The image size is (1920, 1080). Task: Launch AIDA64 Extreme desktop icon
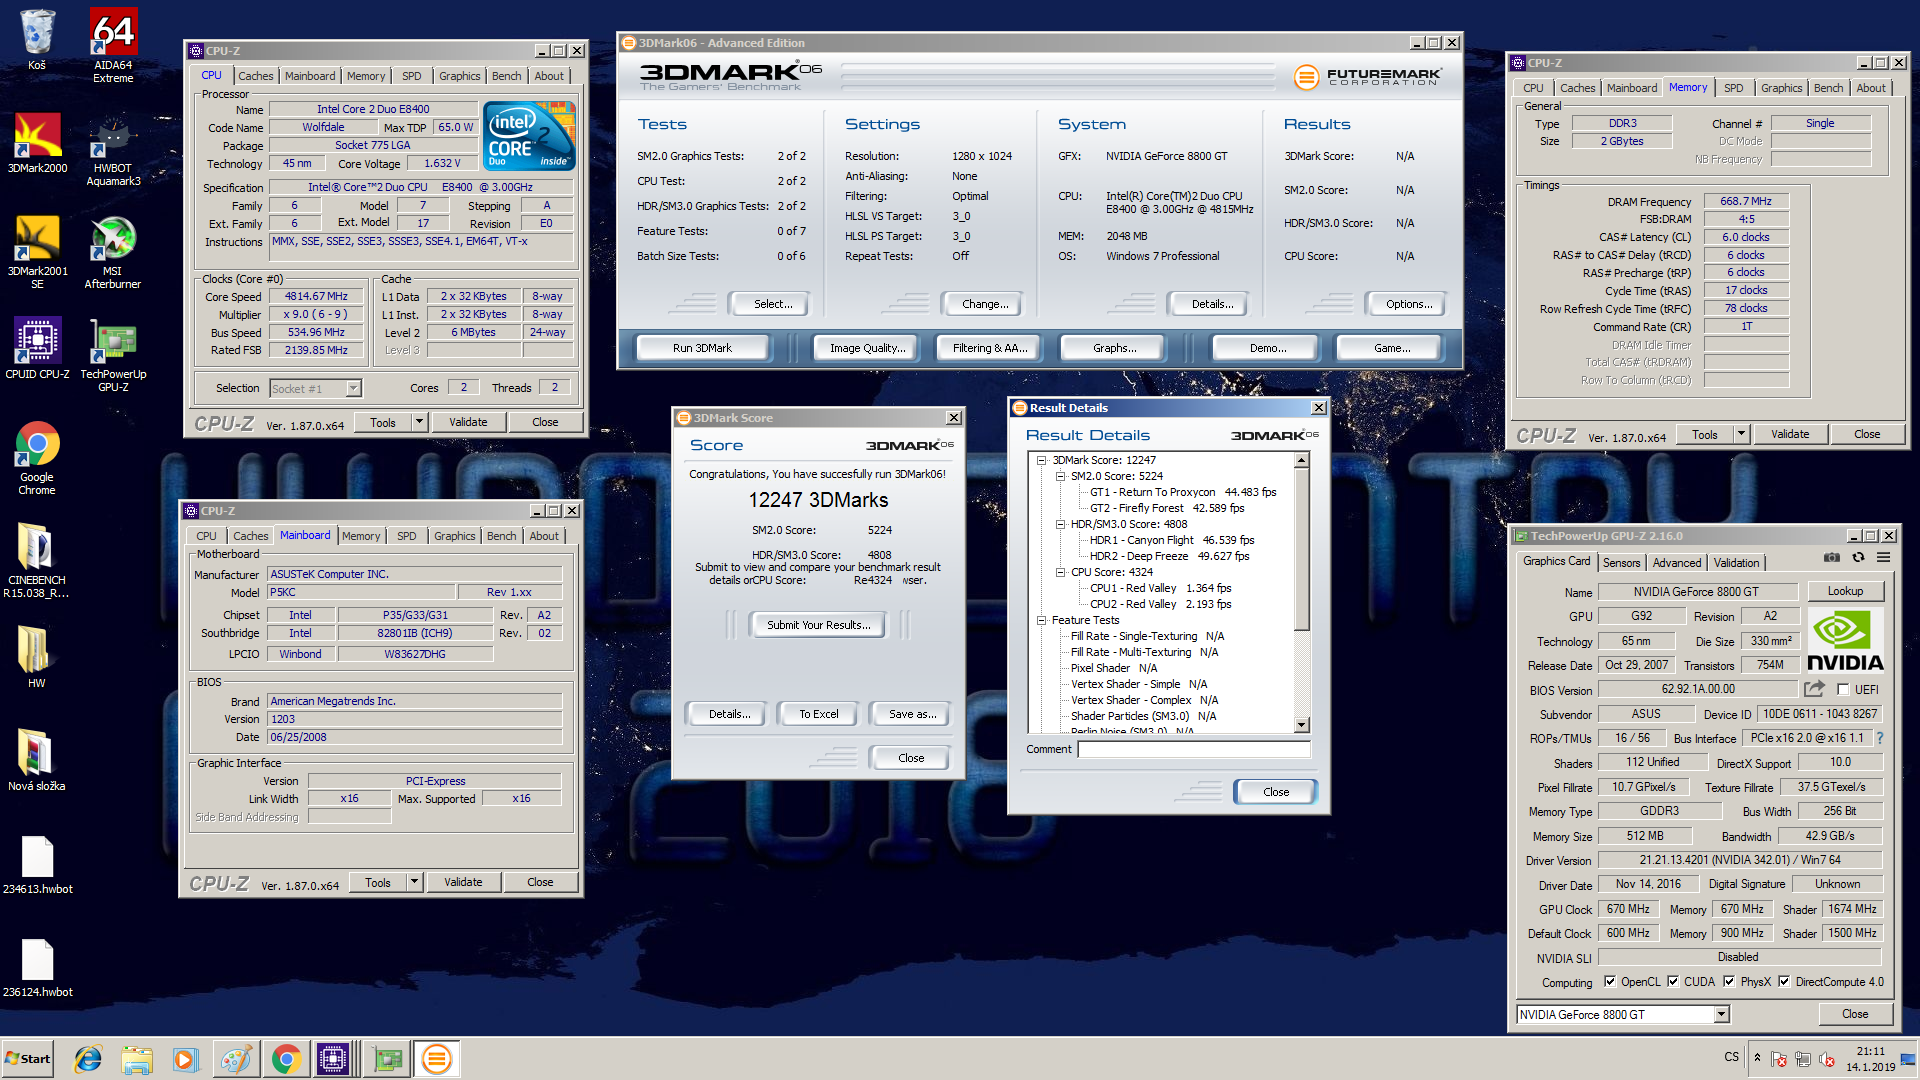[x=113, y=45]
